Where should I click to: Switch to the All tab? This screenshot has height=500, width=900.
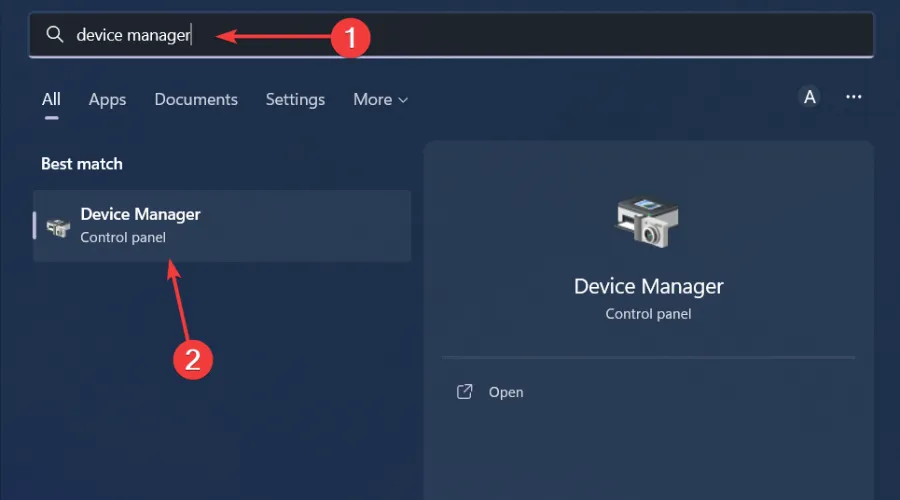(51, 99)
